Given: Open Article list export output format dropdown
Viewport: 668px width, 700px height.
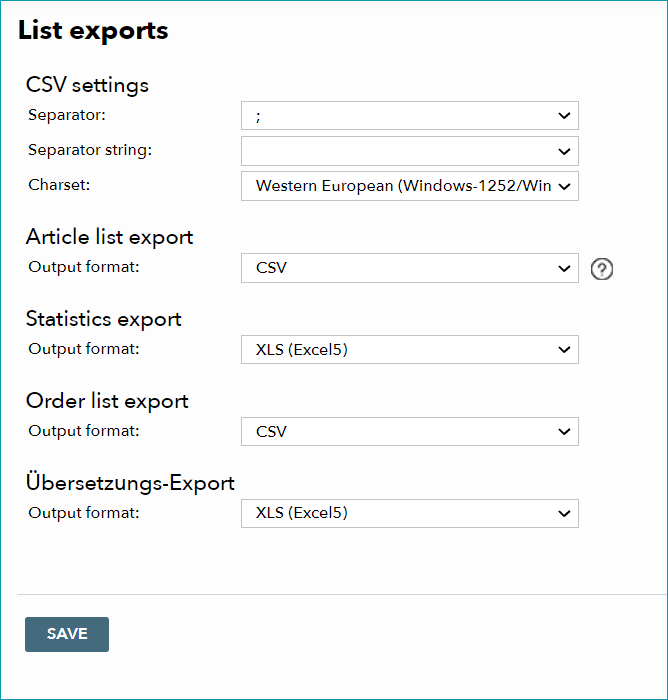Looking at the screenshot, I should coord(410,268).
